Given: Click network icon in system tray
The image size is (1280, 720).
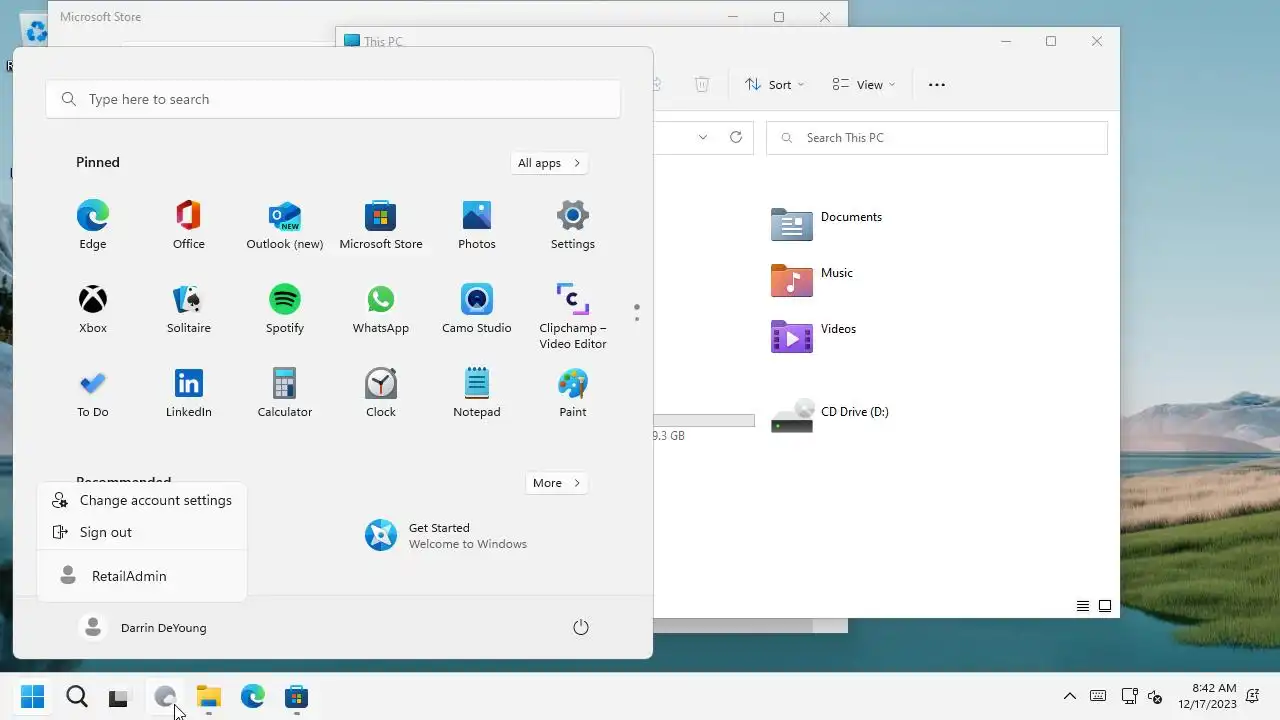Looking at the screenshot, I should point(1129,696).
